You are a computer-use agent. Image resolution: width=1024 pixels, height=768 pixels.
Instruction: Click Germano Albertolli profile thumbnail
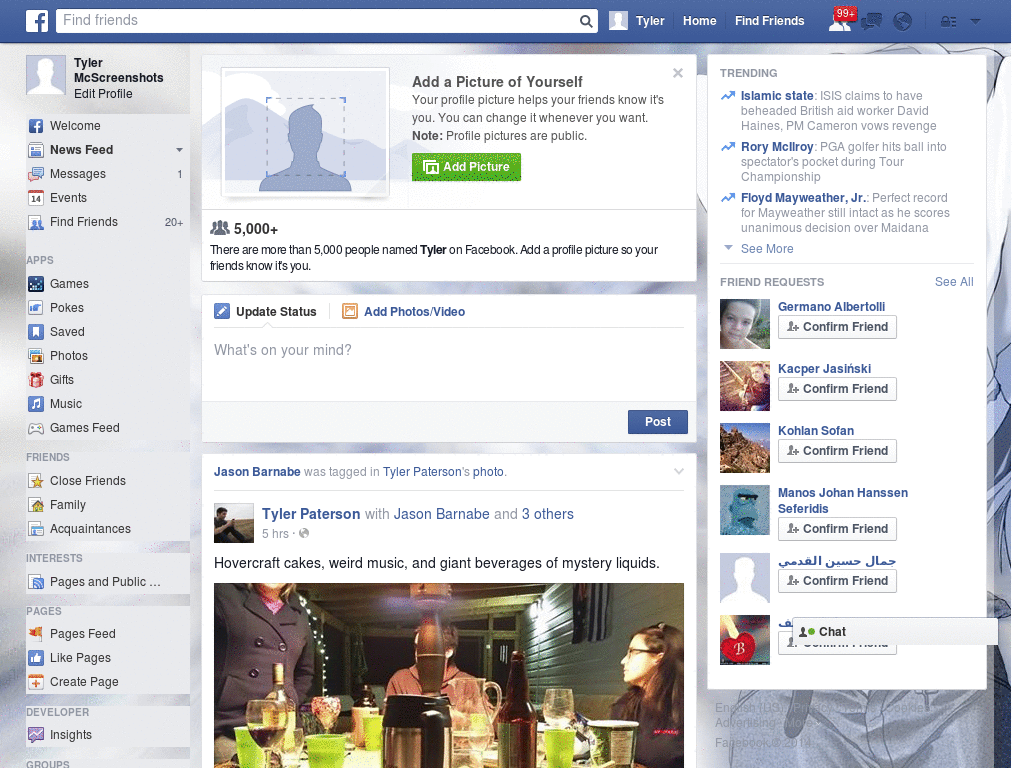tap(744, 324)
